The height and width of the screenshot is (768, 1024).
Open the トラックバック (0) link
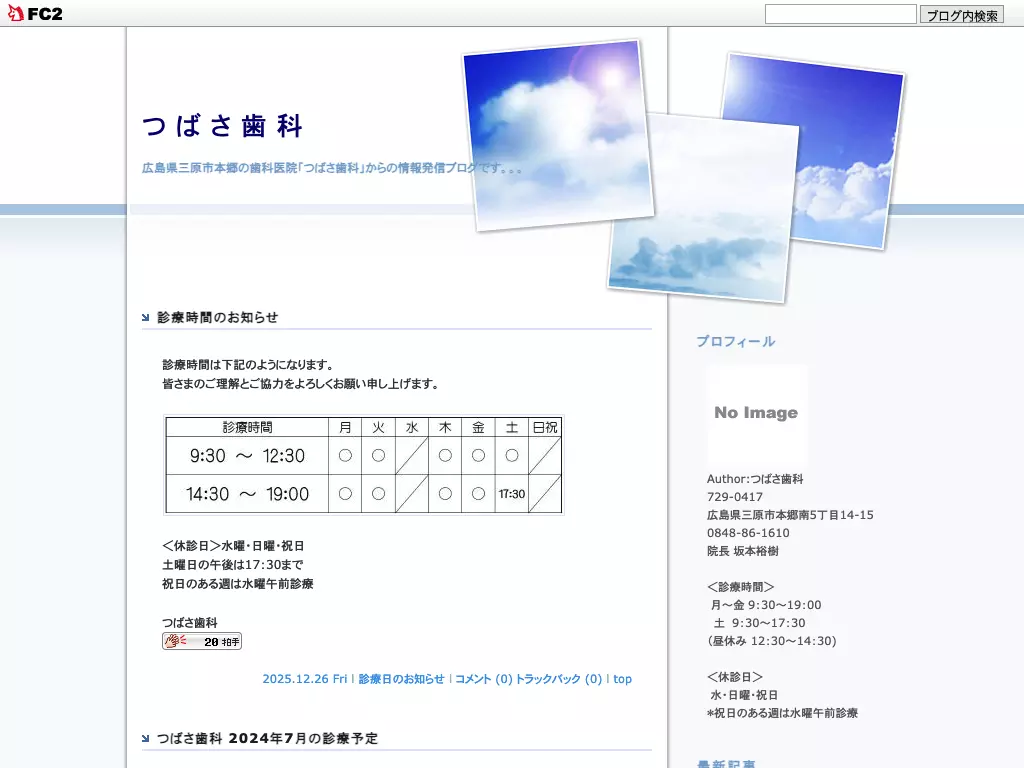point(558,679)
